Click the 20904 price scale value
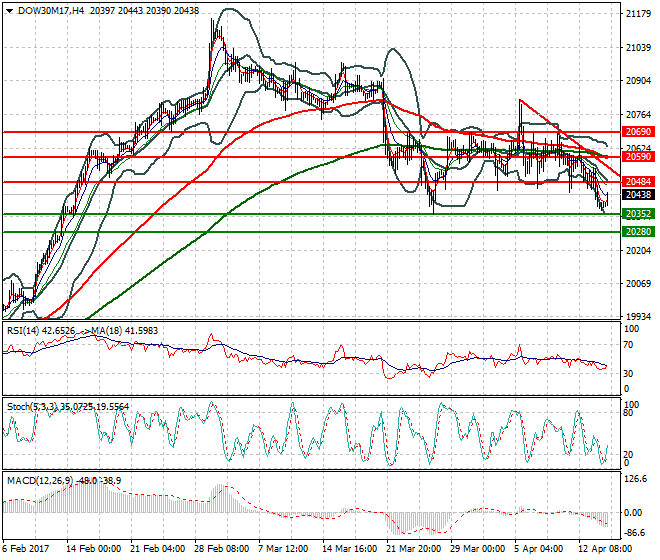This screenshot has width=660, height=560. click(x=638, y=81)
